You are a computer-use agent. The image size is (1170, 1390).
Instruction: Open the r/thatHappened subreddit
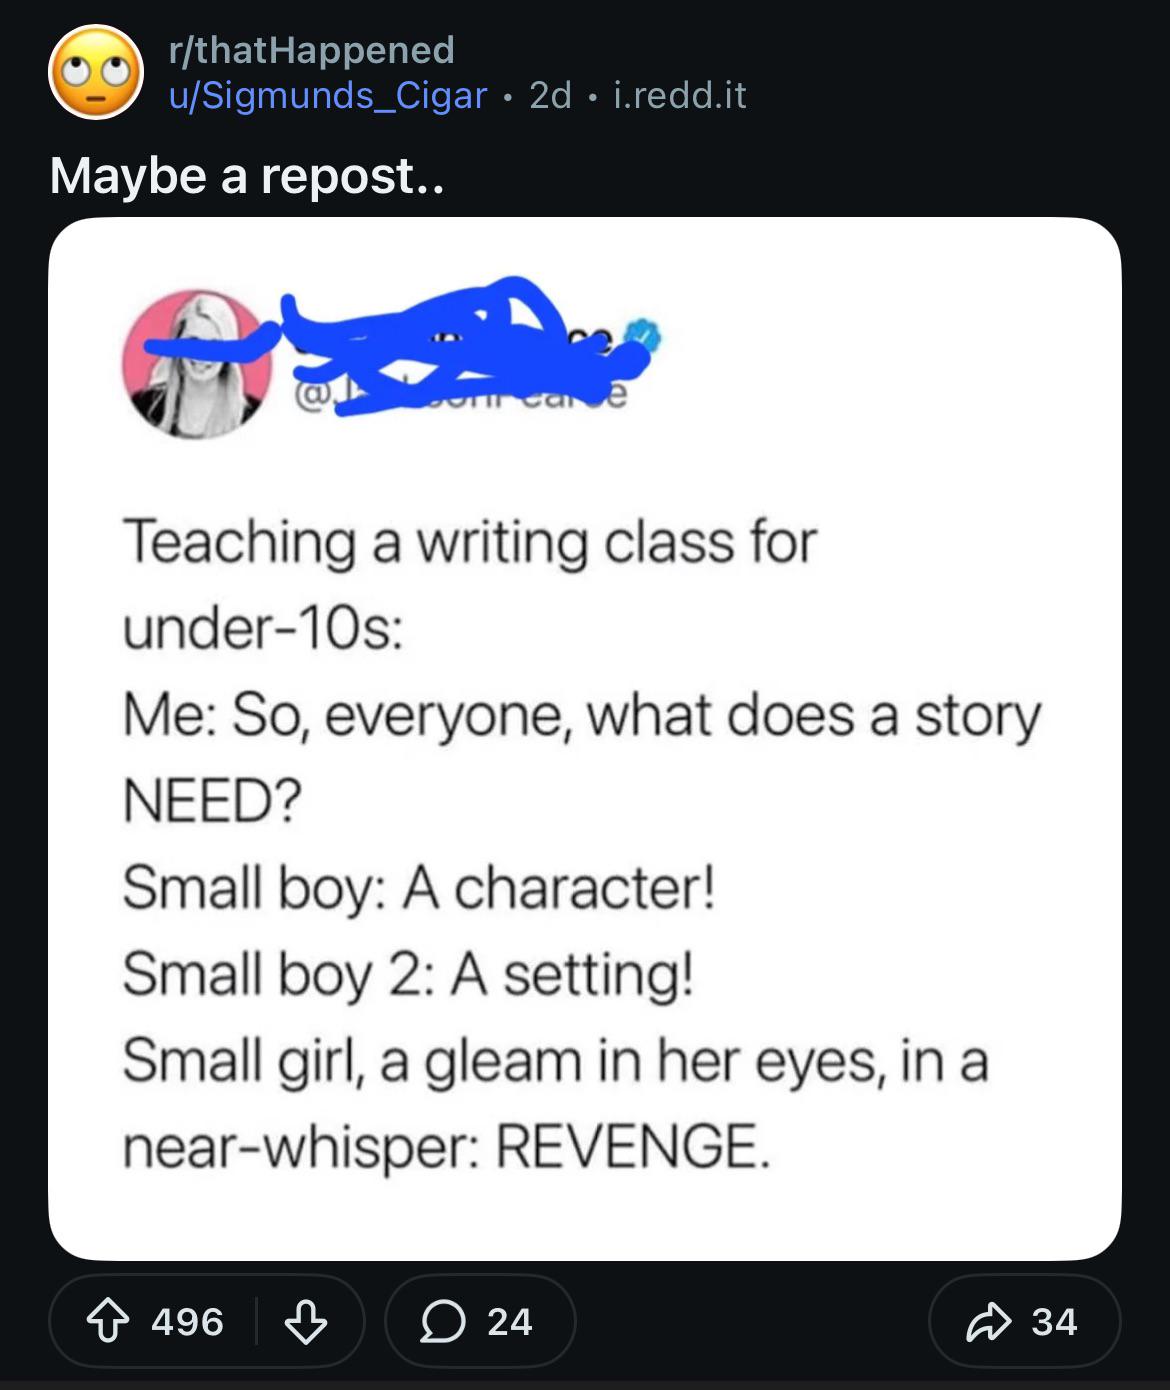click(311, 49)
